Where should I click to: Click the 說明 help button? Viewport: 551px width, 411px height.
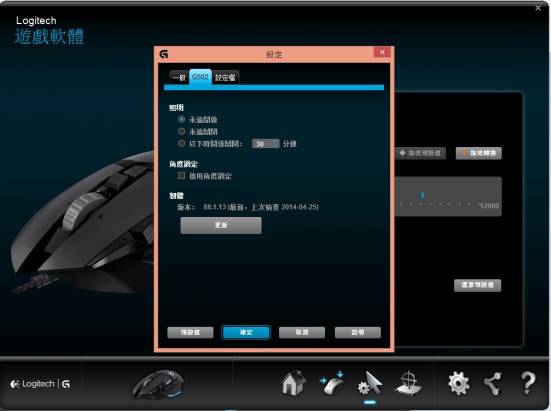click(x=358, y=332)
